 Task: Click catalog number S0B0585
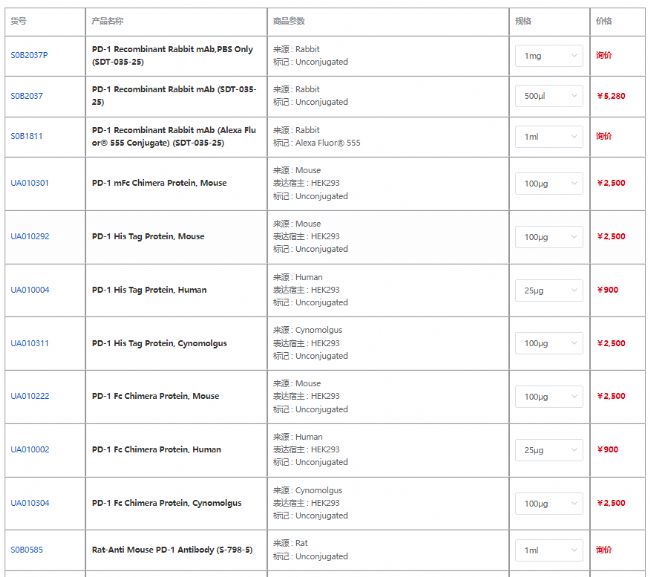(27, 550)
